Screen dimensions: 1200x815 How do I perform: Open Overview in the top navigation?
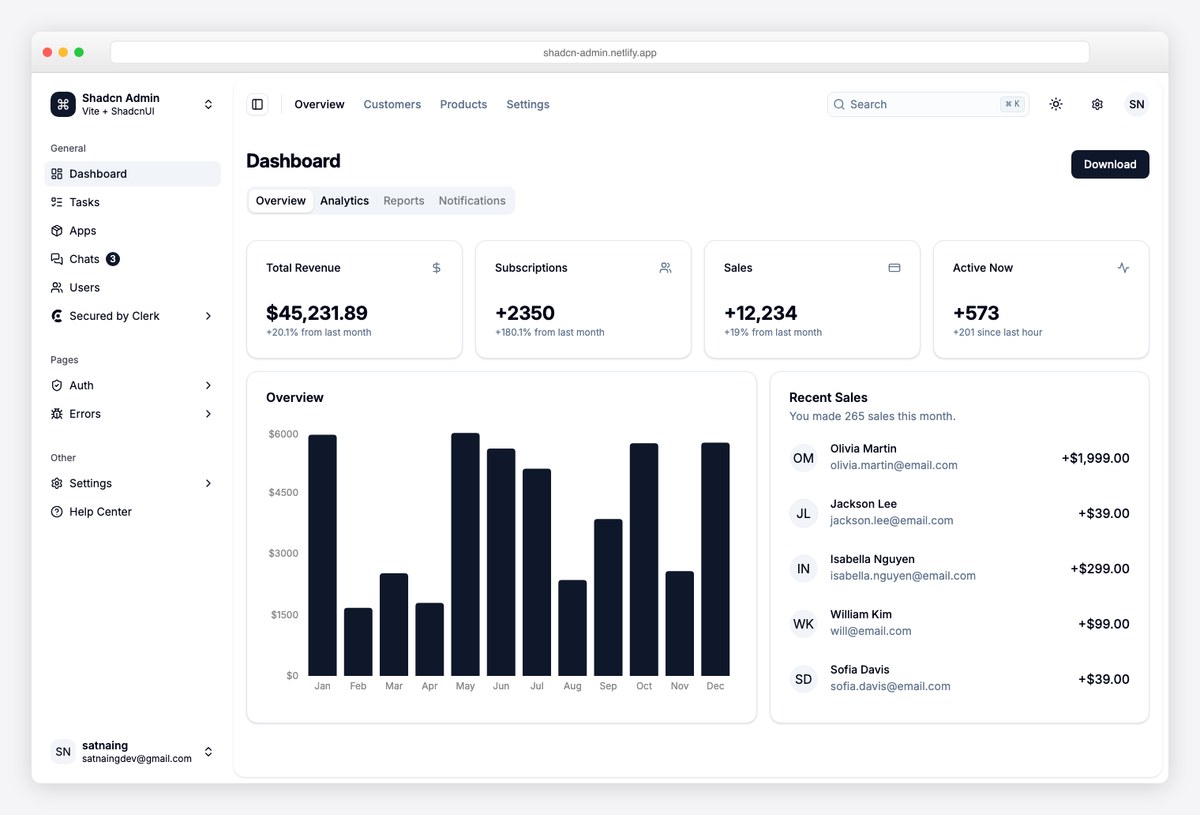pyautogui.click(x=319, y=104)
